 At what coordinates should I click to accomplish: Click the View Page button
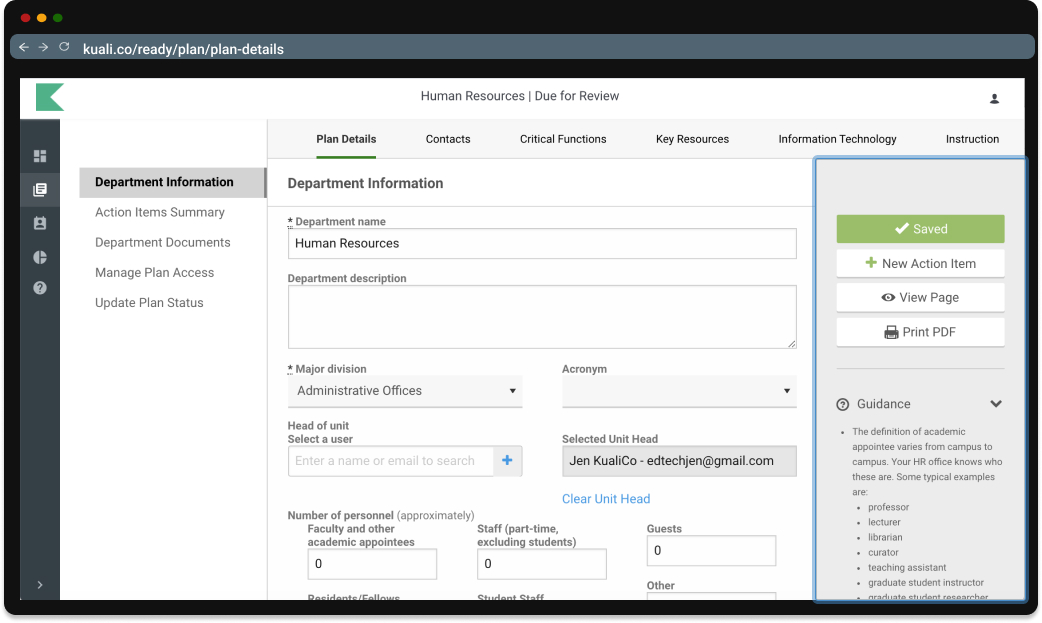point(920,298)
